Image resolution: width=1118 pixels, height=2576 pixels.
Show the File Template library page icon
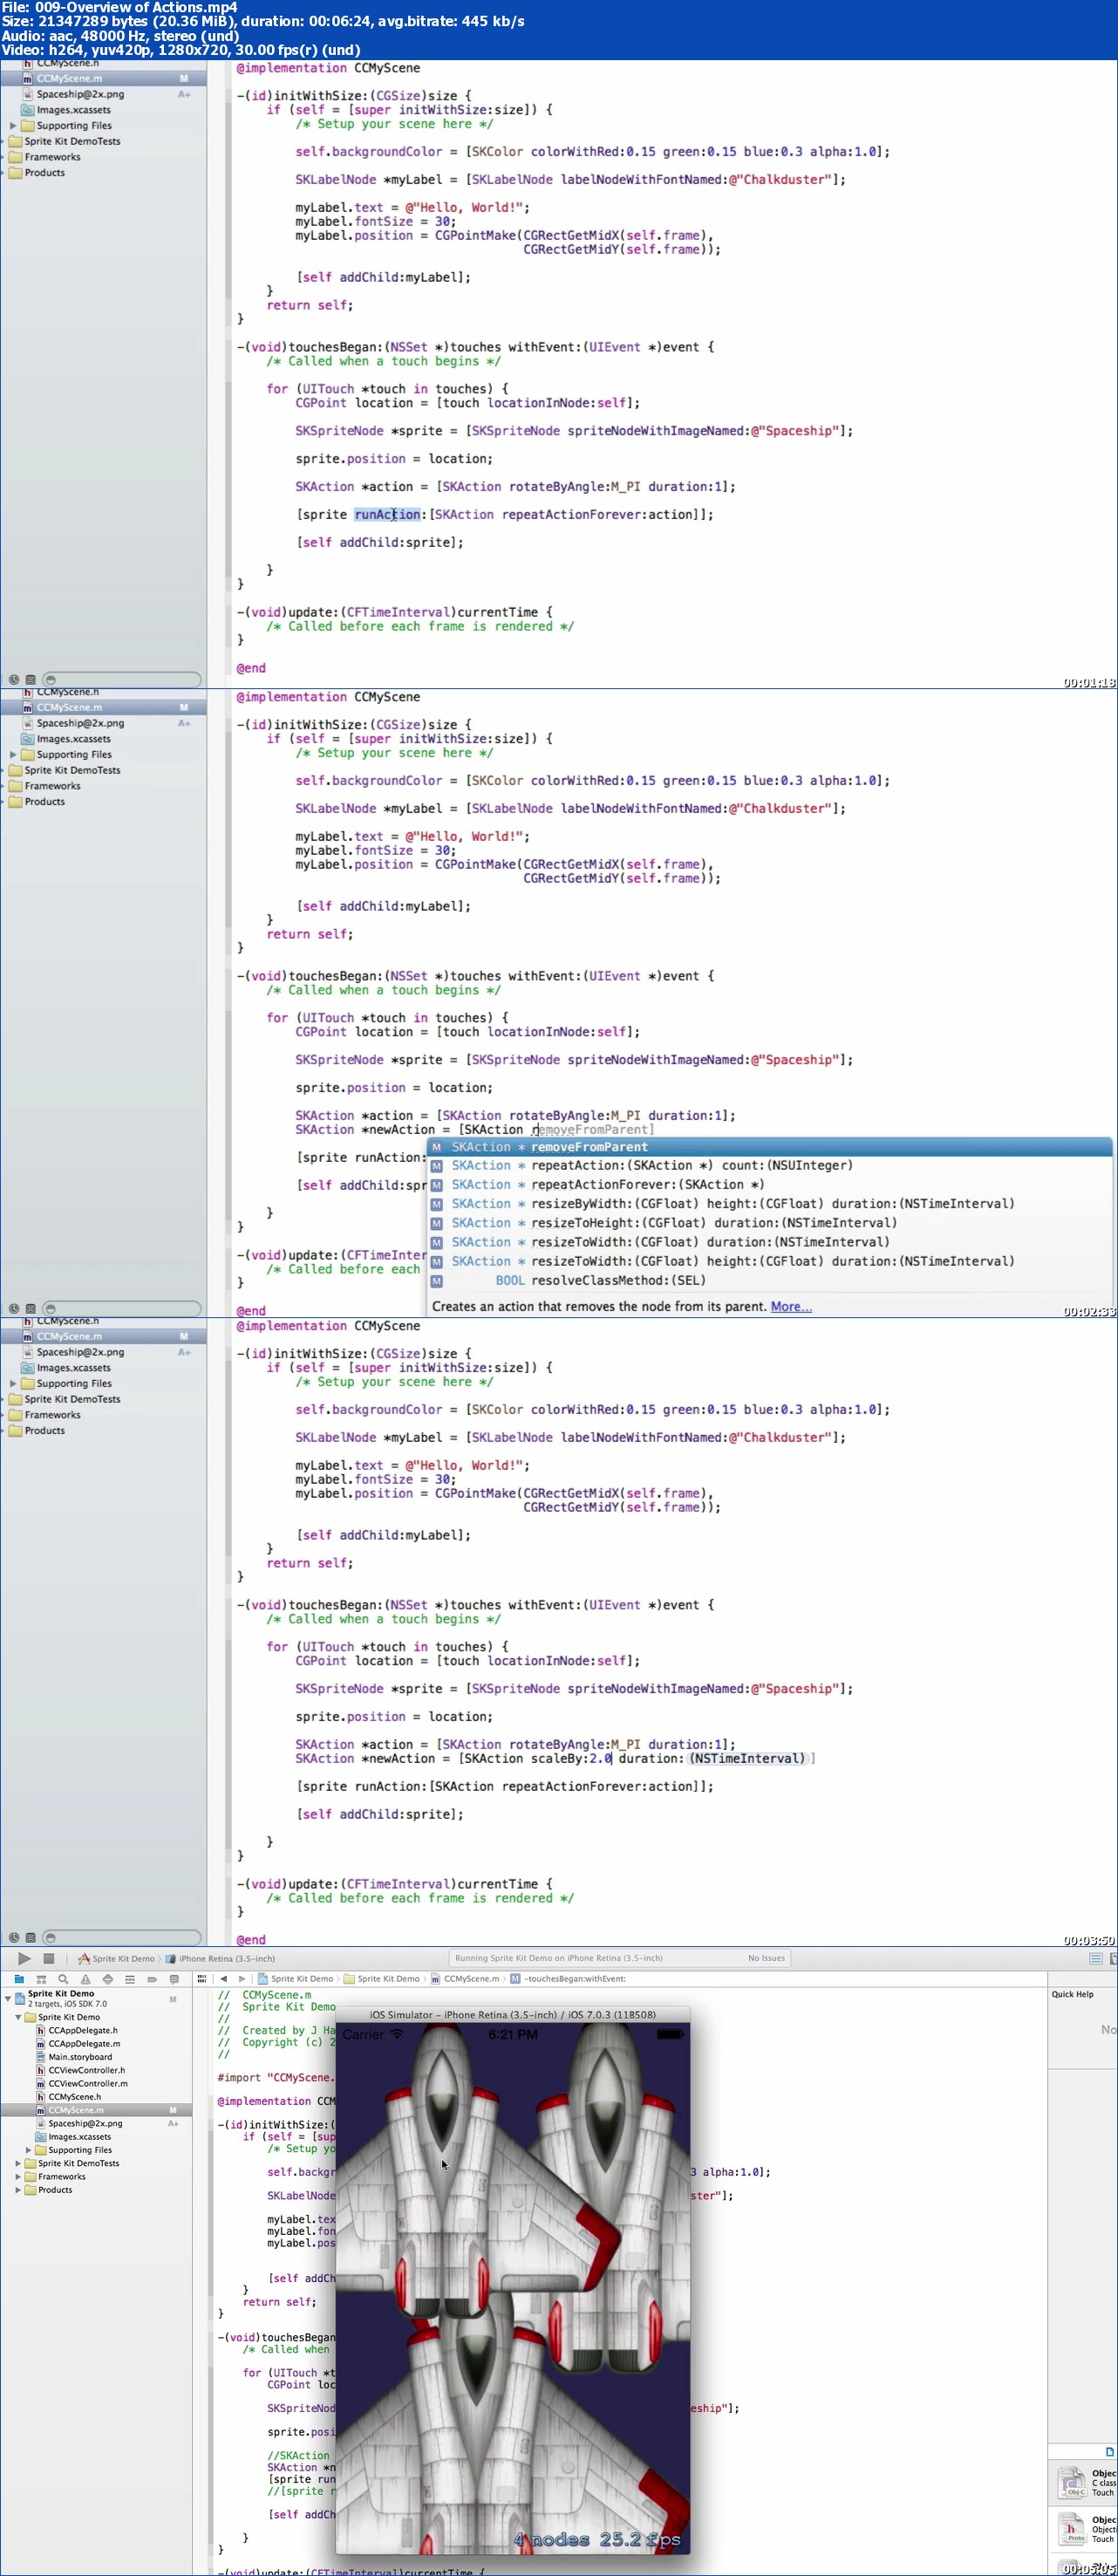1109,2451
